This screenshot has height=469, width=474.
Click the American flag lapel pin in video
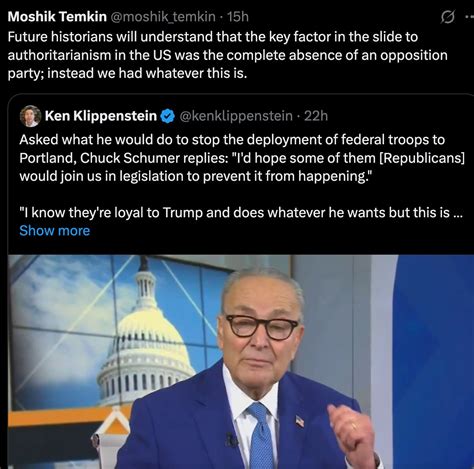(300, 421)
